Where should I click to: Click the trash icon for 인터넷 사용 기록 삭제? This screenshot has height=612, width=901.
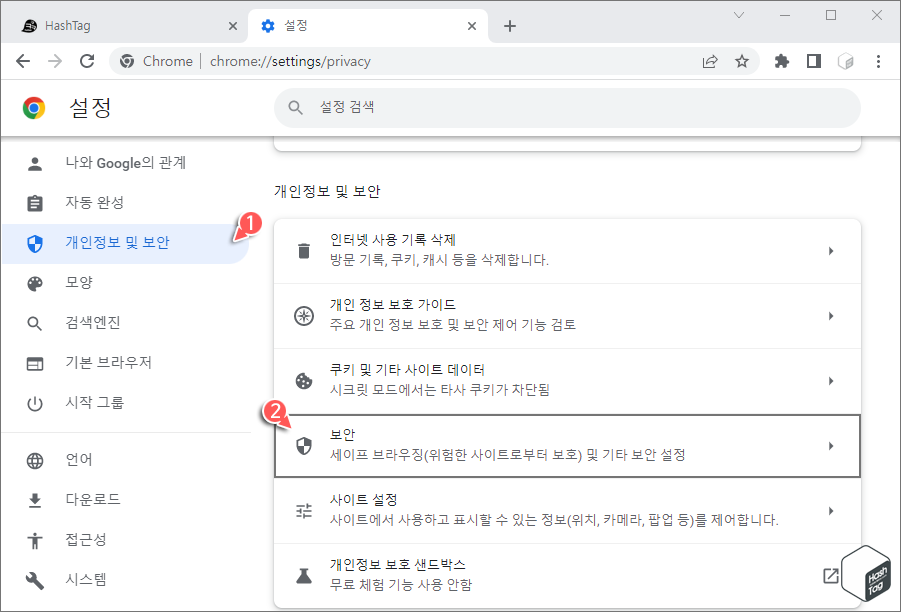coord(304,249)
